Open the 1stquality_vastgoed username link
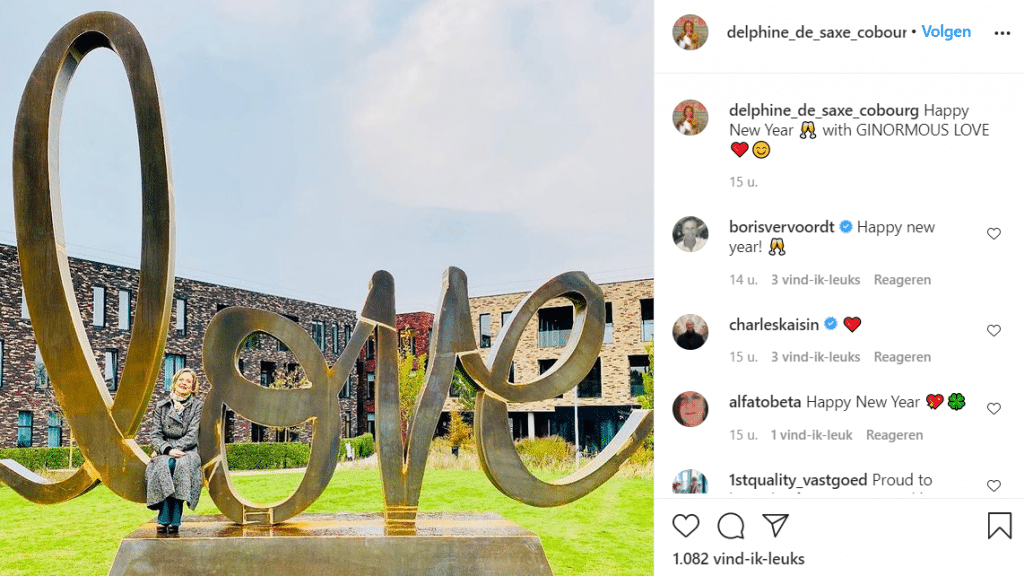This screenshot has width=1024, height=576. point(798,480)
